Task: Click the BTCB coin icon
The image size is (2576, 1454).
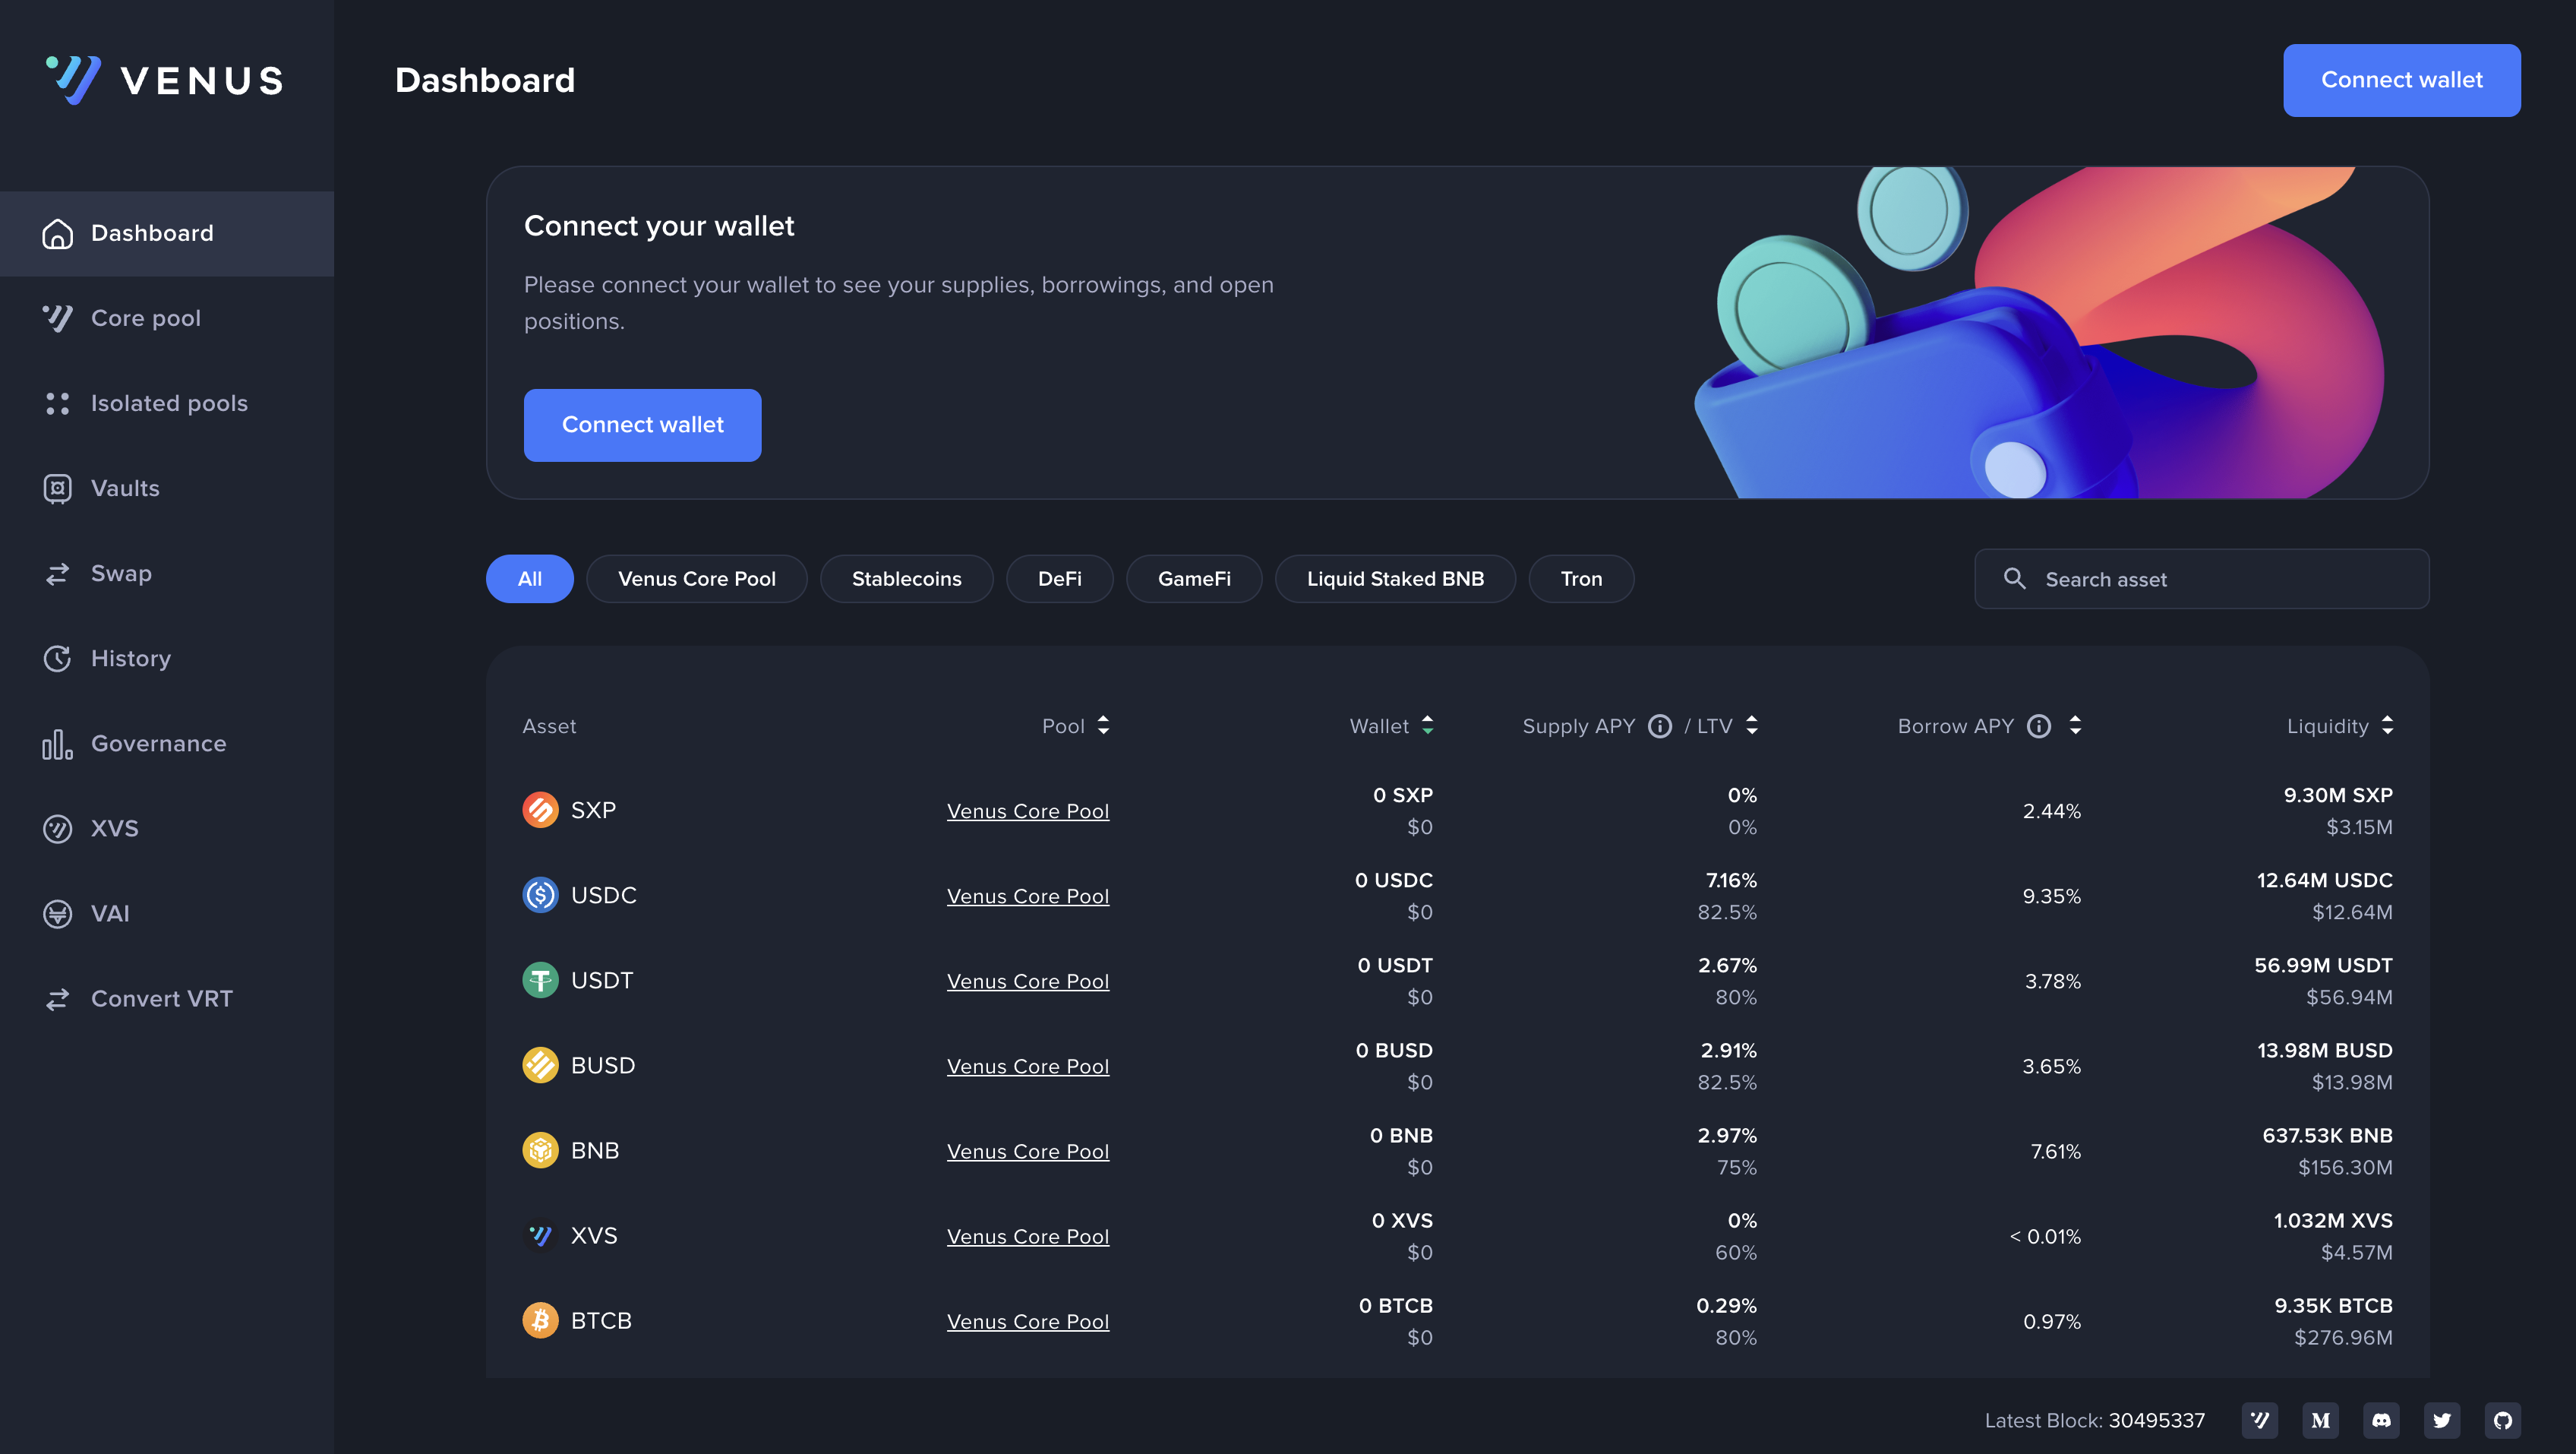Action: (540, 1320)
